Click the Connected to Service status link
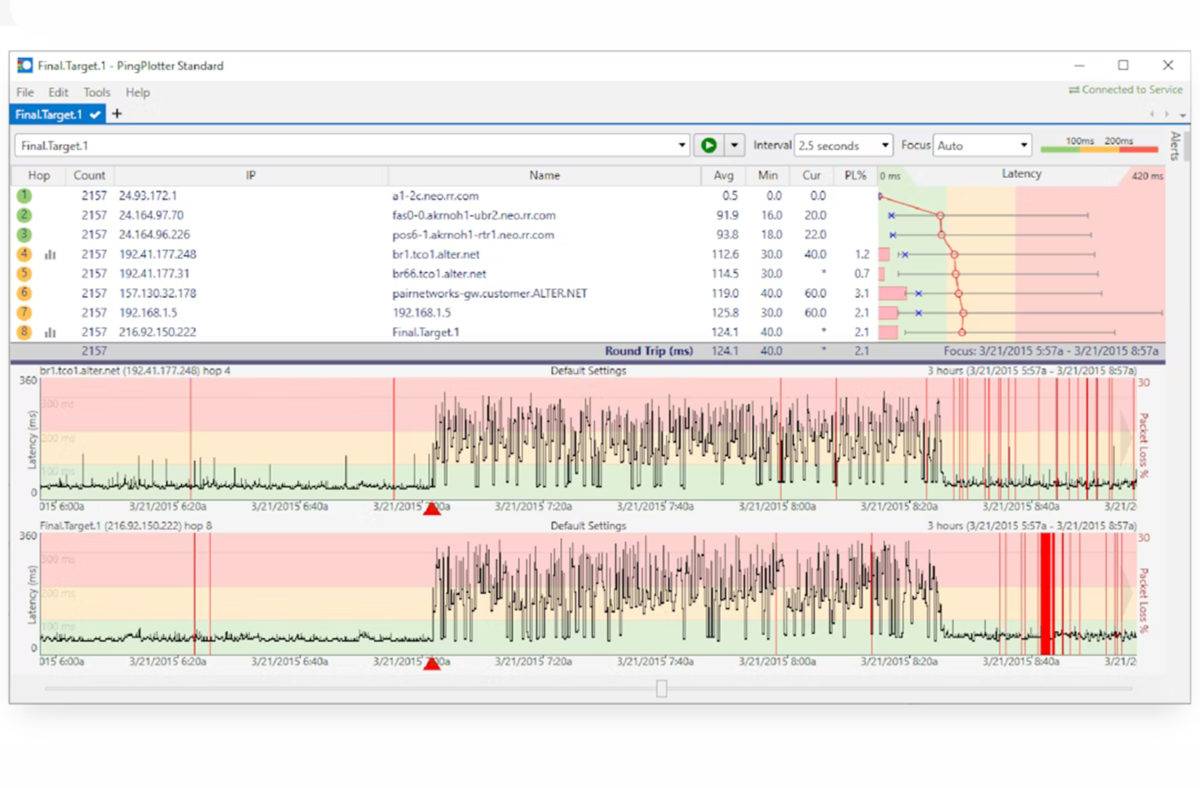 point(1125,90)
